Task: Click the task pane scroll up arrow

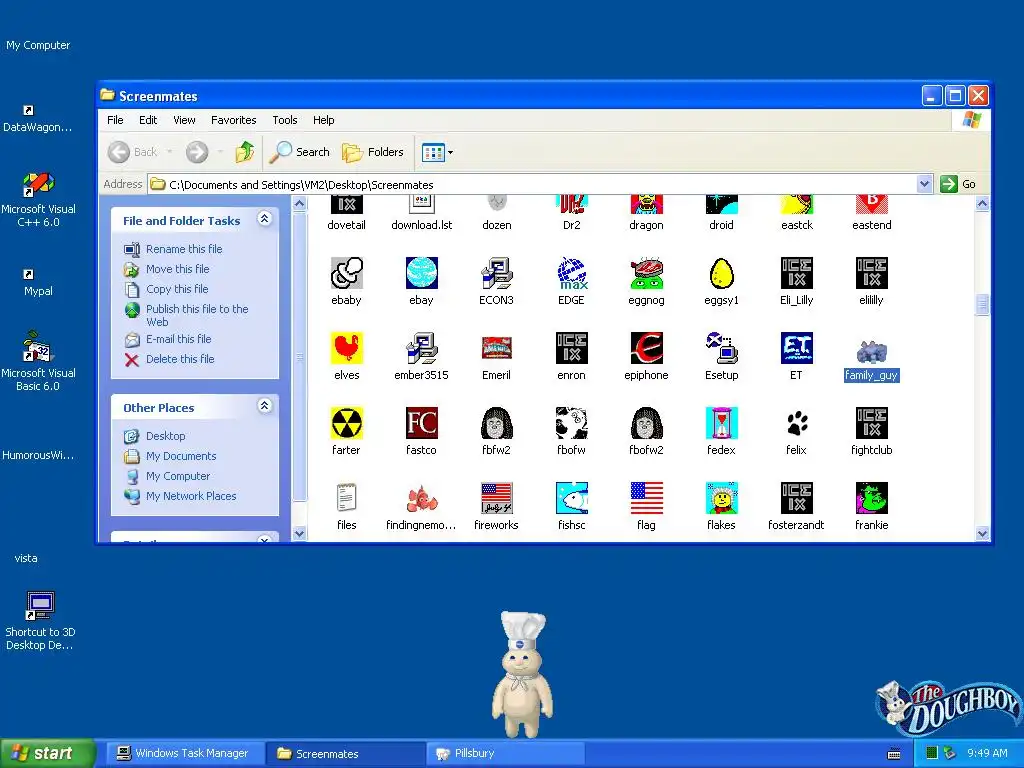Action: (299, 204)
